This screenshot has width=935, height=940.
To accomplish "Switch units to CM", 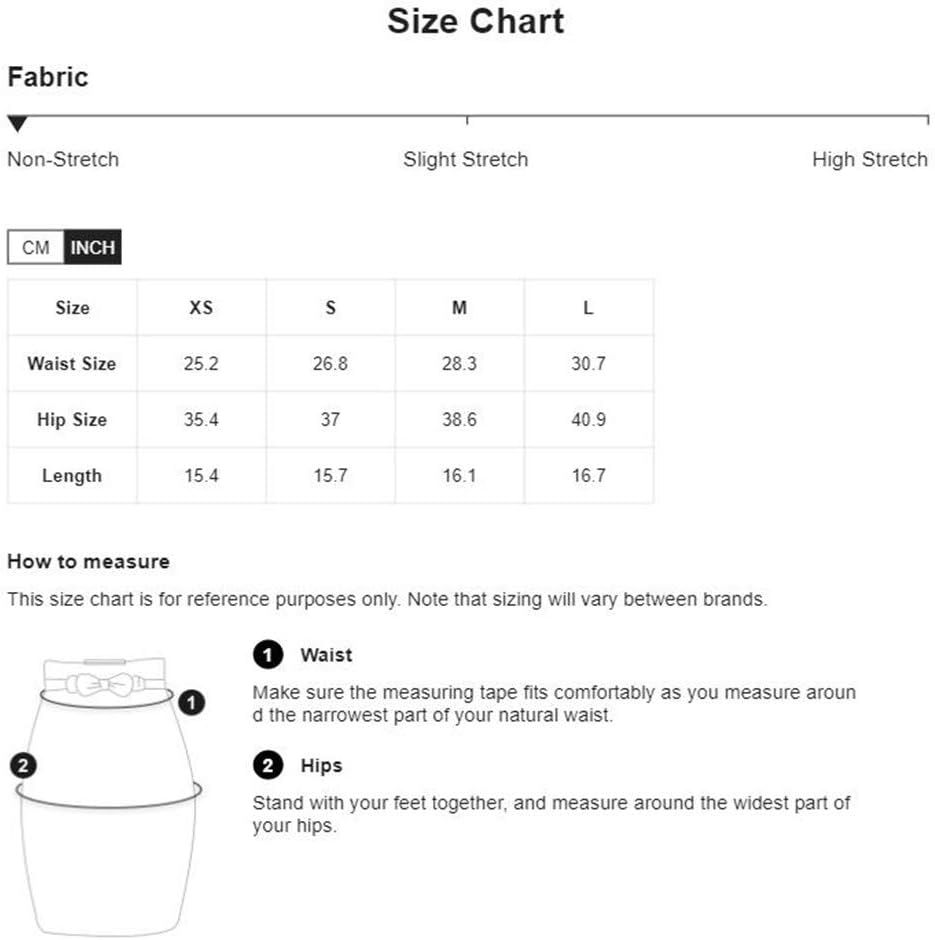I will click(x=35, y=247).
